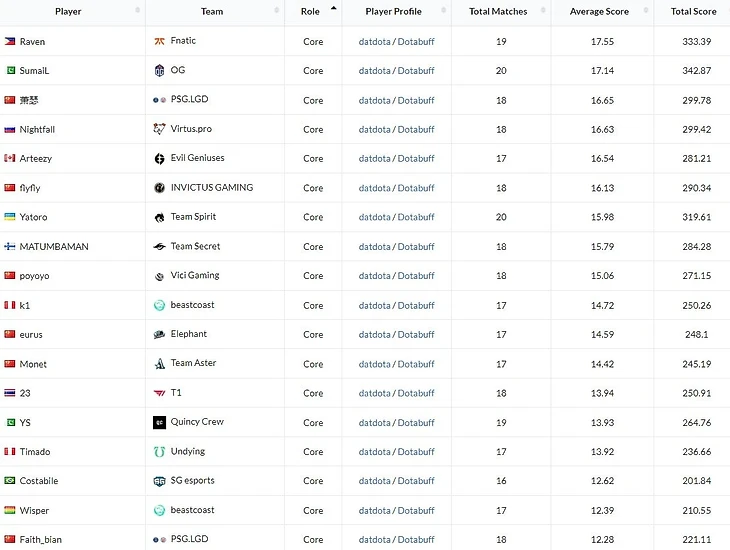Click the T1 team logo icon
Image resolution: width=730 pixels, height=550 pixels.
click(x=160, y=393)
